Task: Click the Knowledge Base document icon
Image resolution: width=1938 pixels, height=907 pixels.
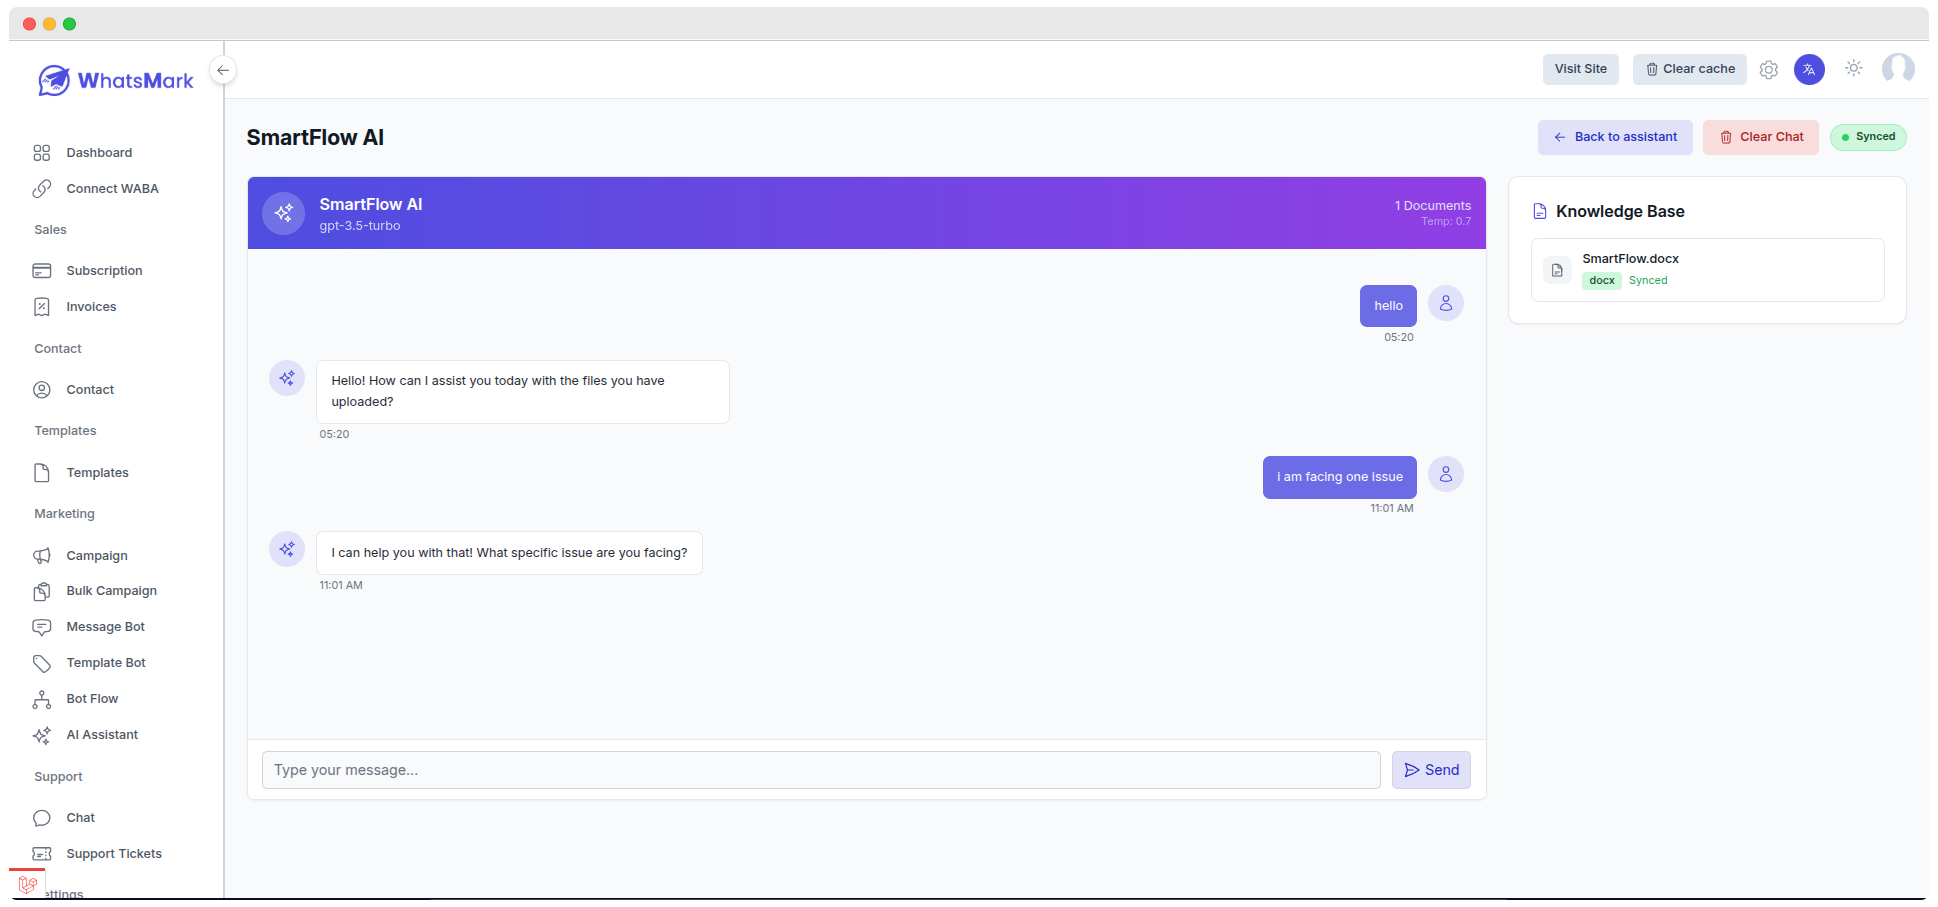Action: [x=1540, y=212]
